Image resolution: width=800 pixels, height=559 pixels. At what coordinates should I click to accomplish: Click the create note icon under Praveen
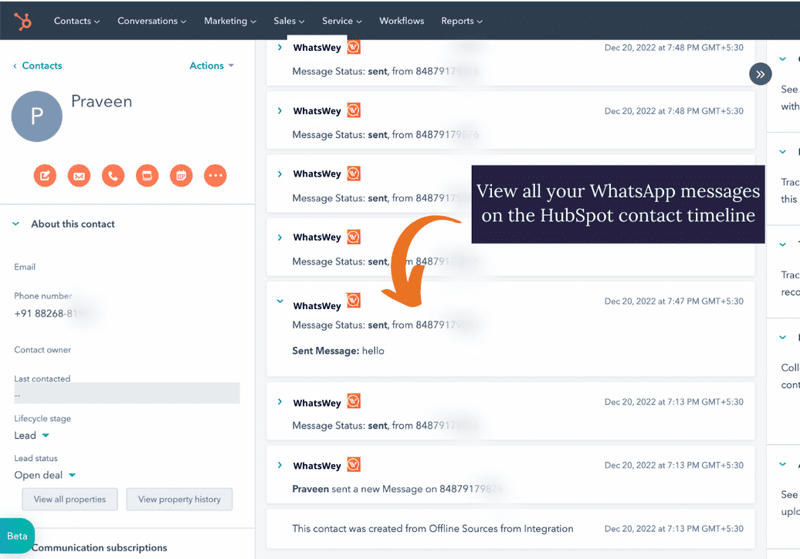pos(45,176)
